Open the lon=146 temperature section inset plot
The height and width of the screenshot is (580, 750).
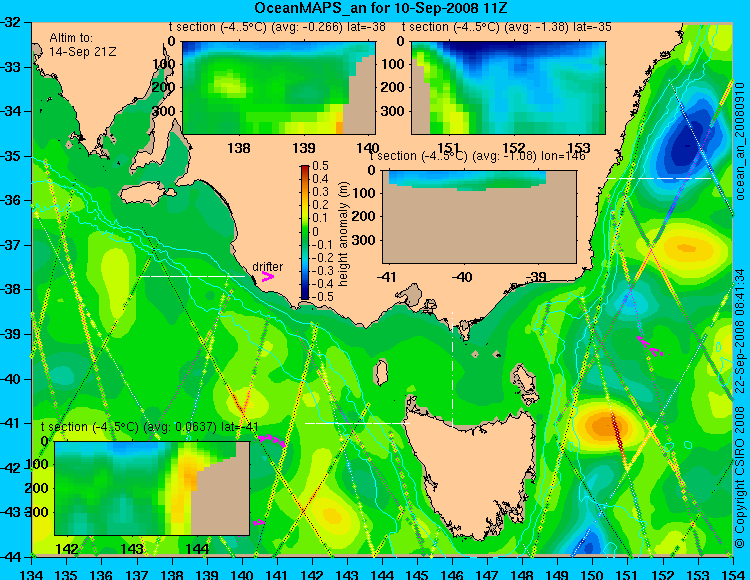click(479, 217)
